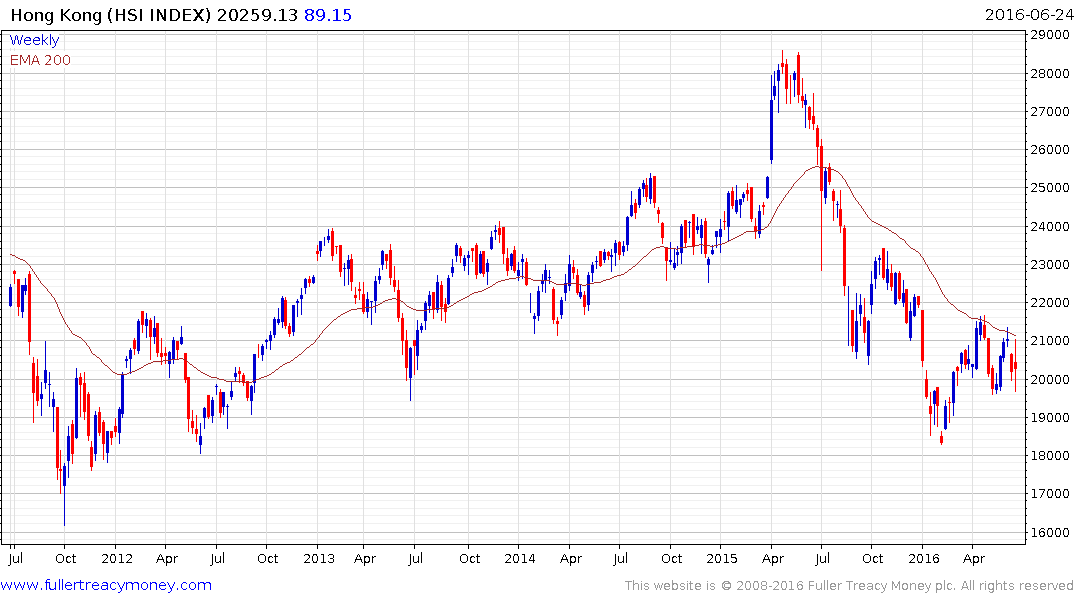Click the 2016 year label on time axis
1075x600 pixels.
click(923, 558)
